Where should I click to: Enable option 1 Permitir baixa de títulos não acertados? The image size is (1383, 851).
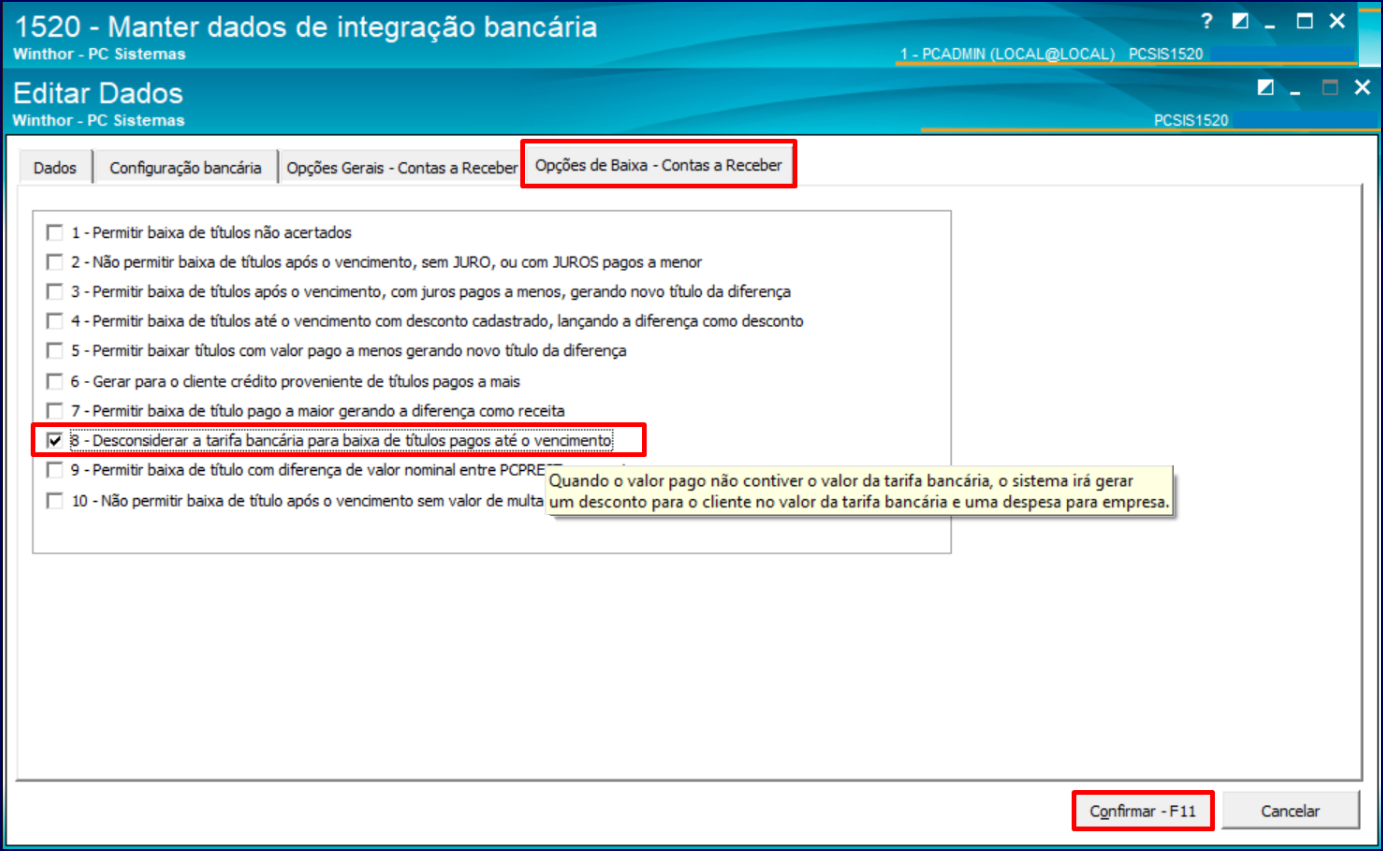point(54,233)
